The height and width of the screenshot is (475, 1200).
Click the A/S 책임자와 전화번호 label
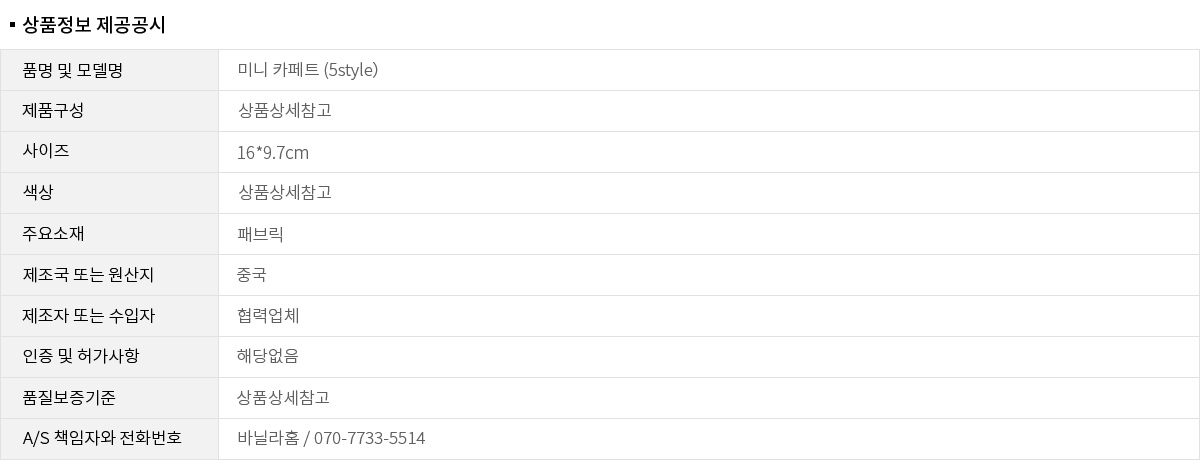tap(102, 439)
